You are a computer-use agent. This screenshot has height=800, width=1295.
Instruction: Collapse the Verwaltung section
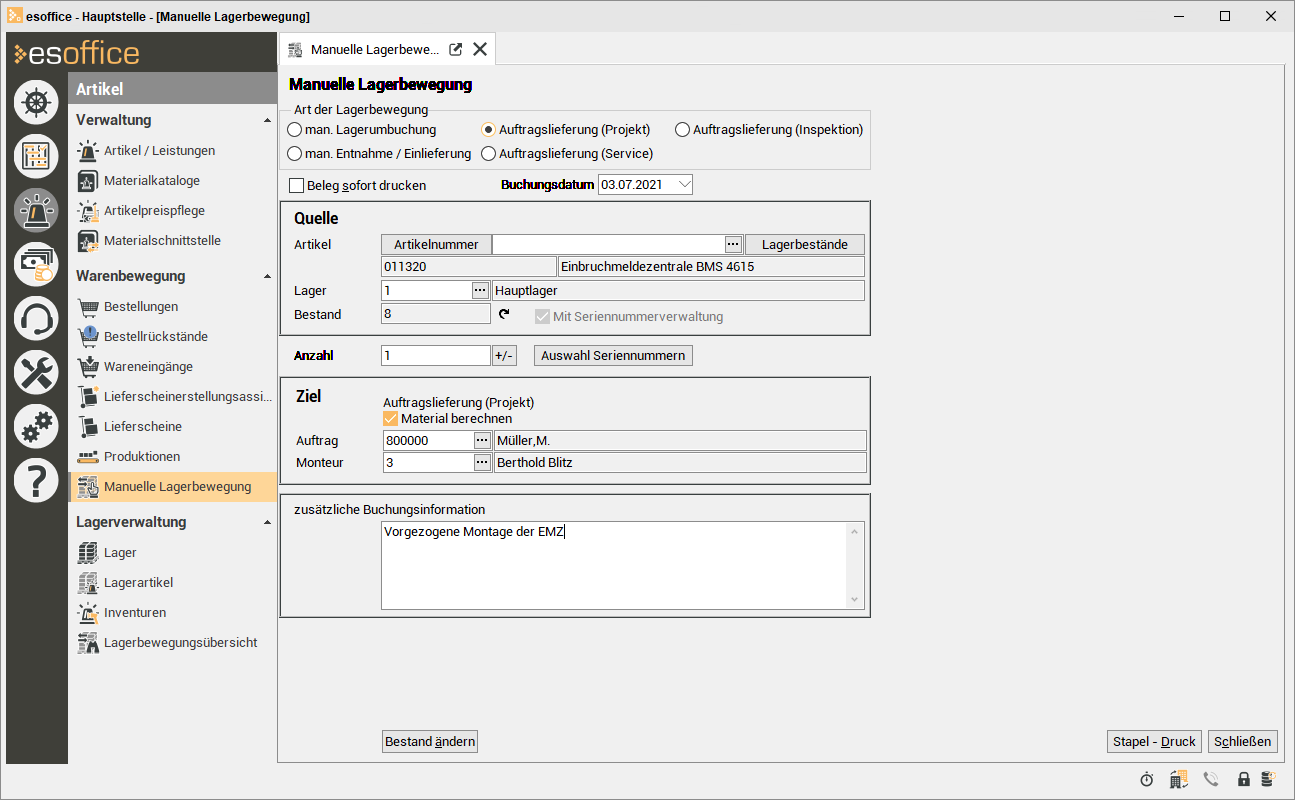point(267,121)
